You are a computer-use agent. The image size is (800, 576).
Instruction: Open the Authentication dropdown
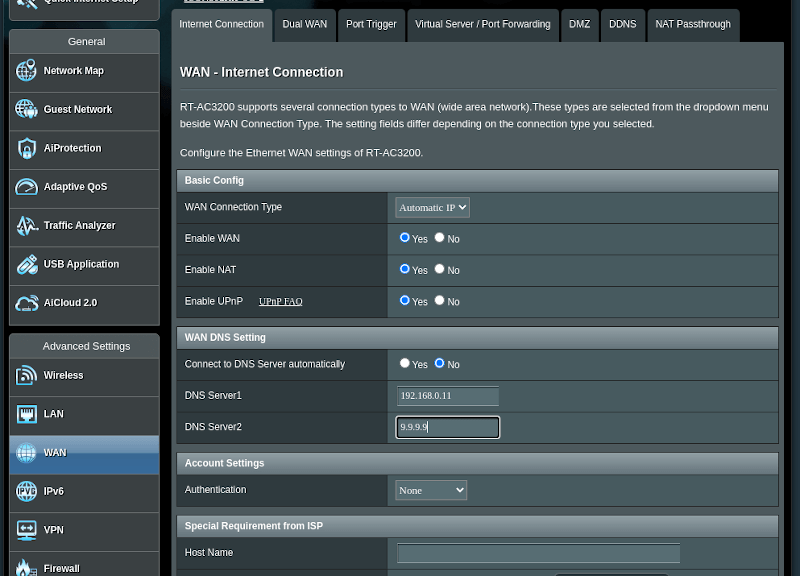coord(431,490)
